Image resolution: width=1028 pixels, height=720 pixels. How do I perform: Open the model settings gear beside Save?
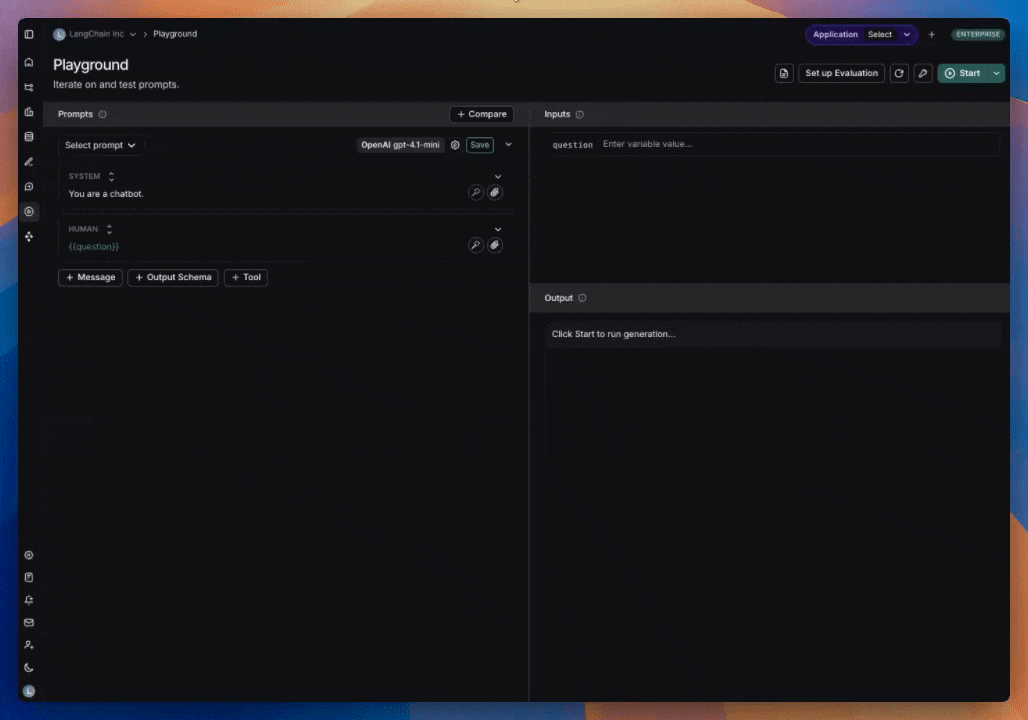pos(455,145)
